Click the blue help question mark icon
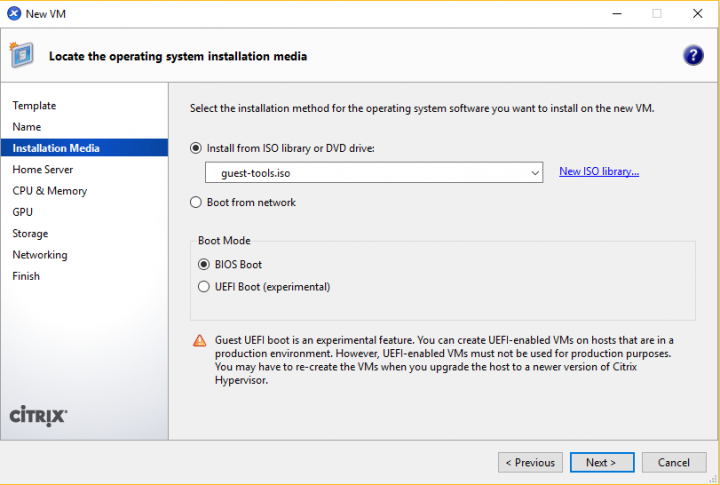The height and width of the screenshot is (485, 720). pyautogui.click(x=693, y=55)
